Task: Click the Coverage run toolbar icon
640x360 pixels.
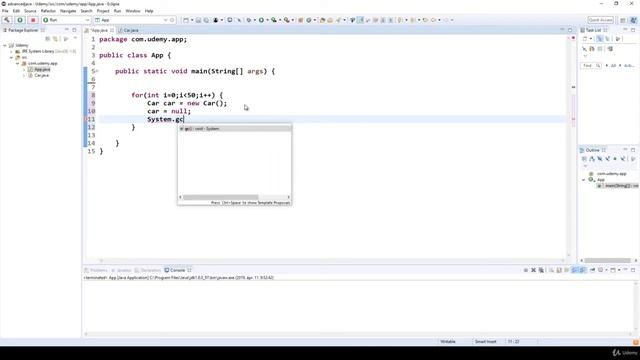Action: [x=274, y=20]
